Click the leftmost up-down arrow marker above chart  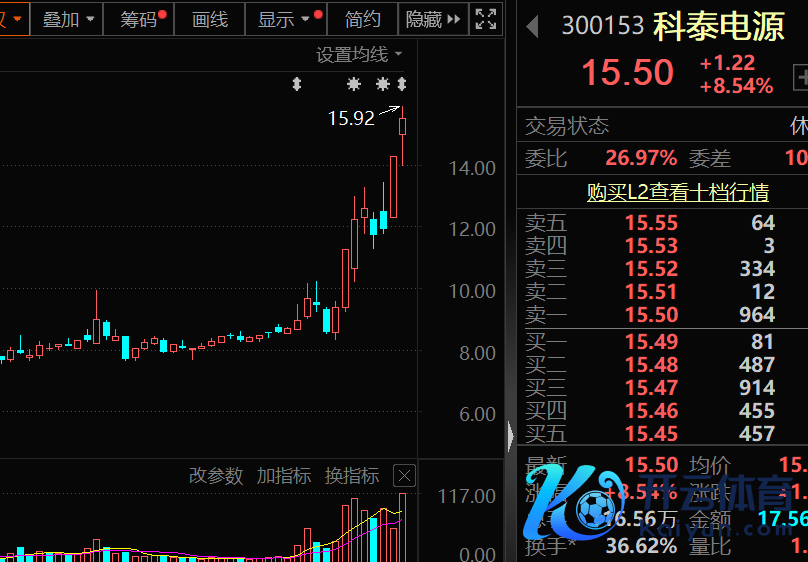point(296,84)
